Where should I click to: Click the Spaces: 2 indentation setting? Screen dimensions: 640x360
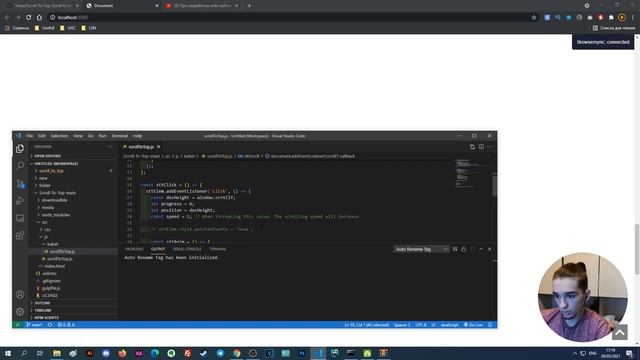pyautogui.click(x=402, y=325)
